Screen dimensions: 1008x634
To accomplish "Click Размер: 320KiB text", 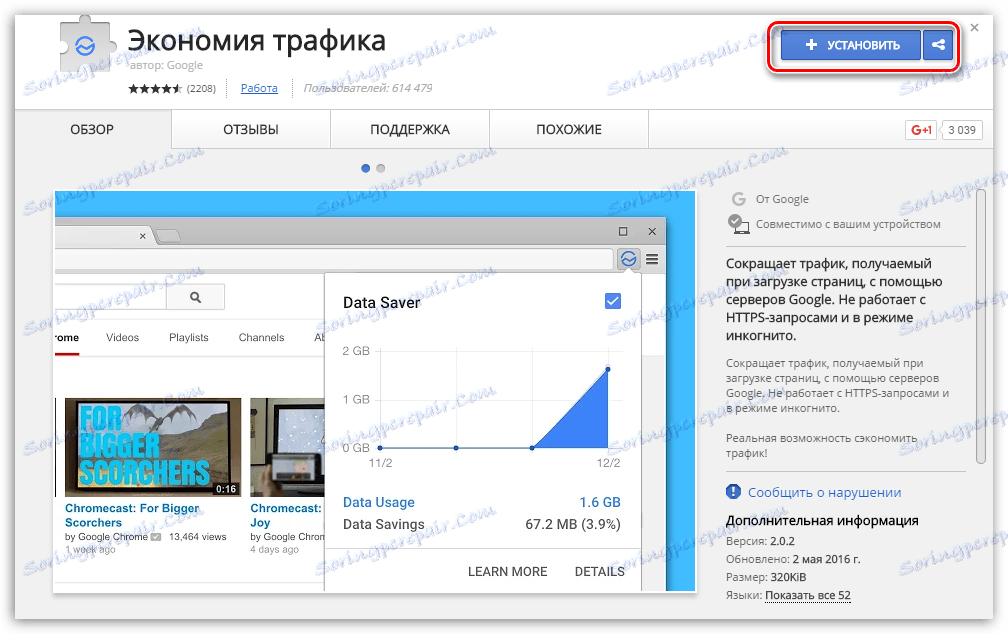I will click(x=766, y=577).
